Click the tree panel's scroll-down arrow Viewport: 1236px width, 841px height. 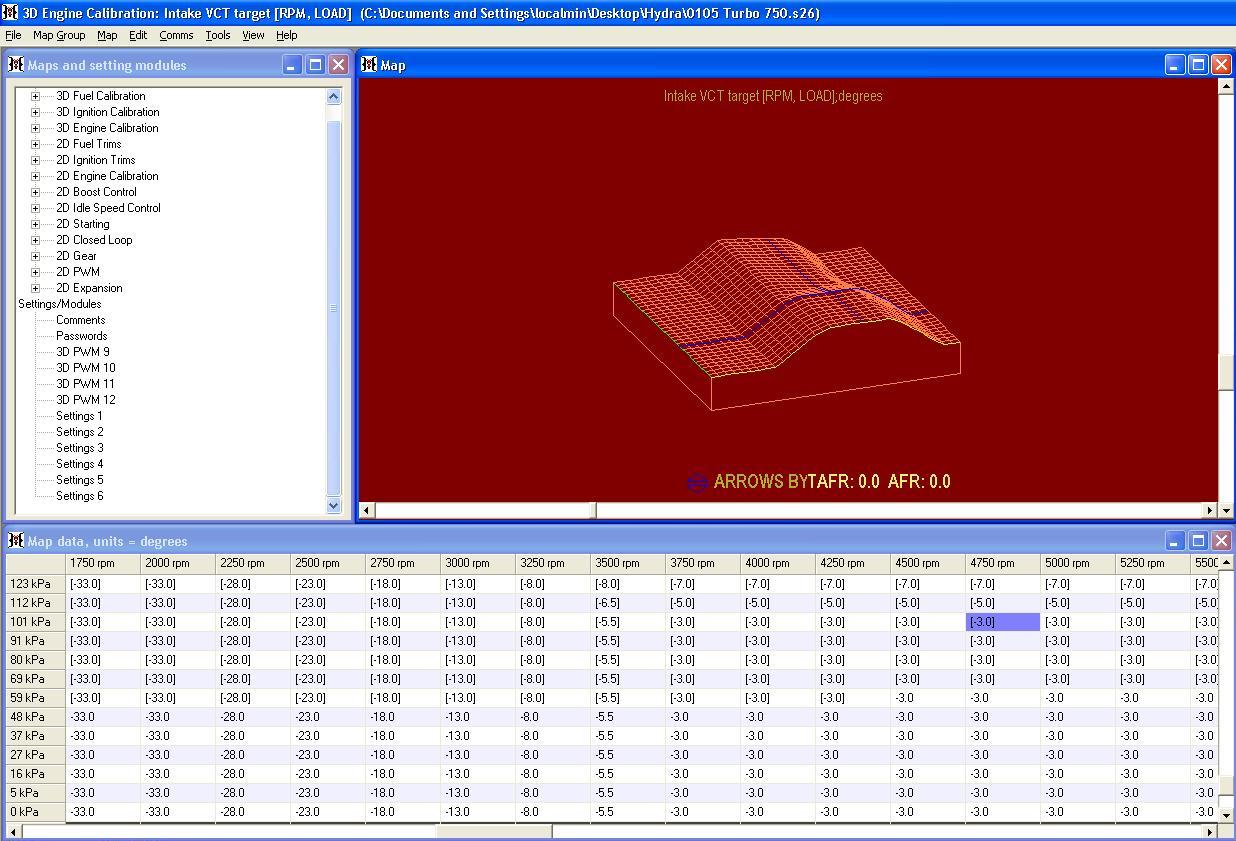pyautogui.click(x=333, y=506)
